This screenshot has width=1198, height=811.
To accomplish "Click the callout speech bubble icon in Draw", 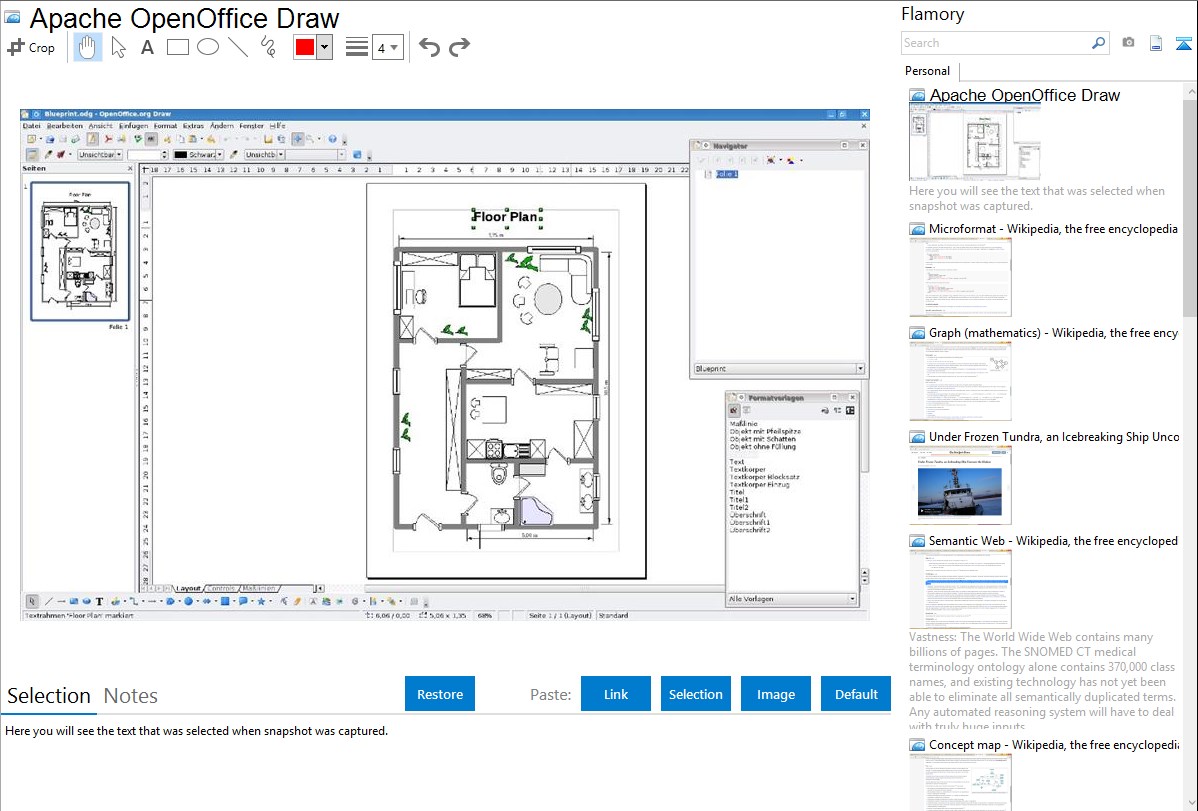I will (242, 602).
